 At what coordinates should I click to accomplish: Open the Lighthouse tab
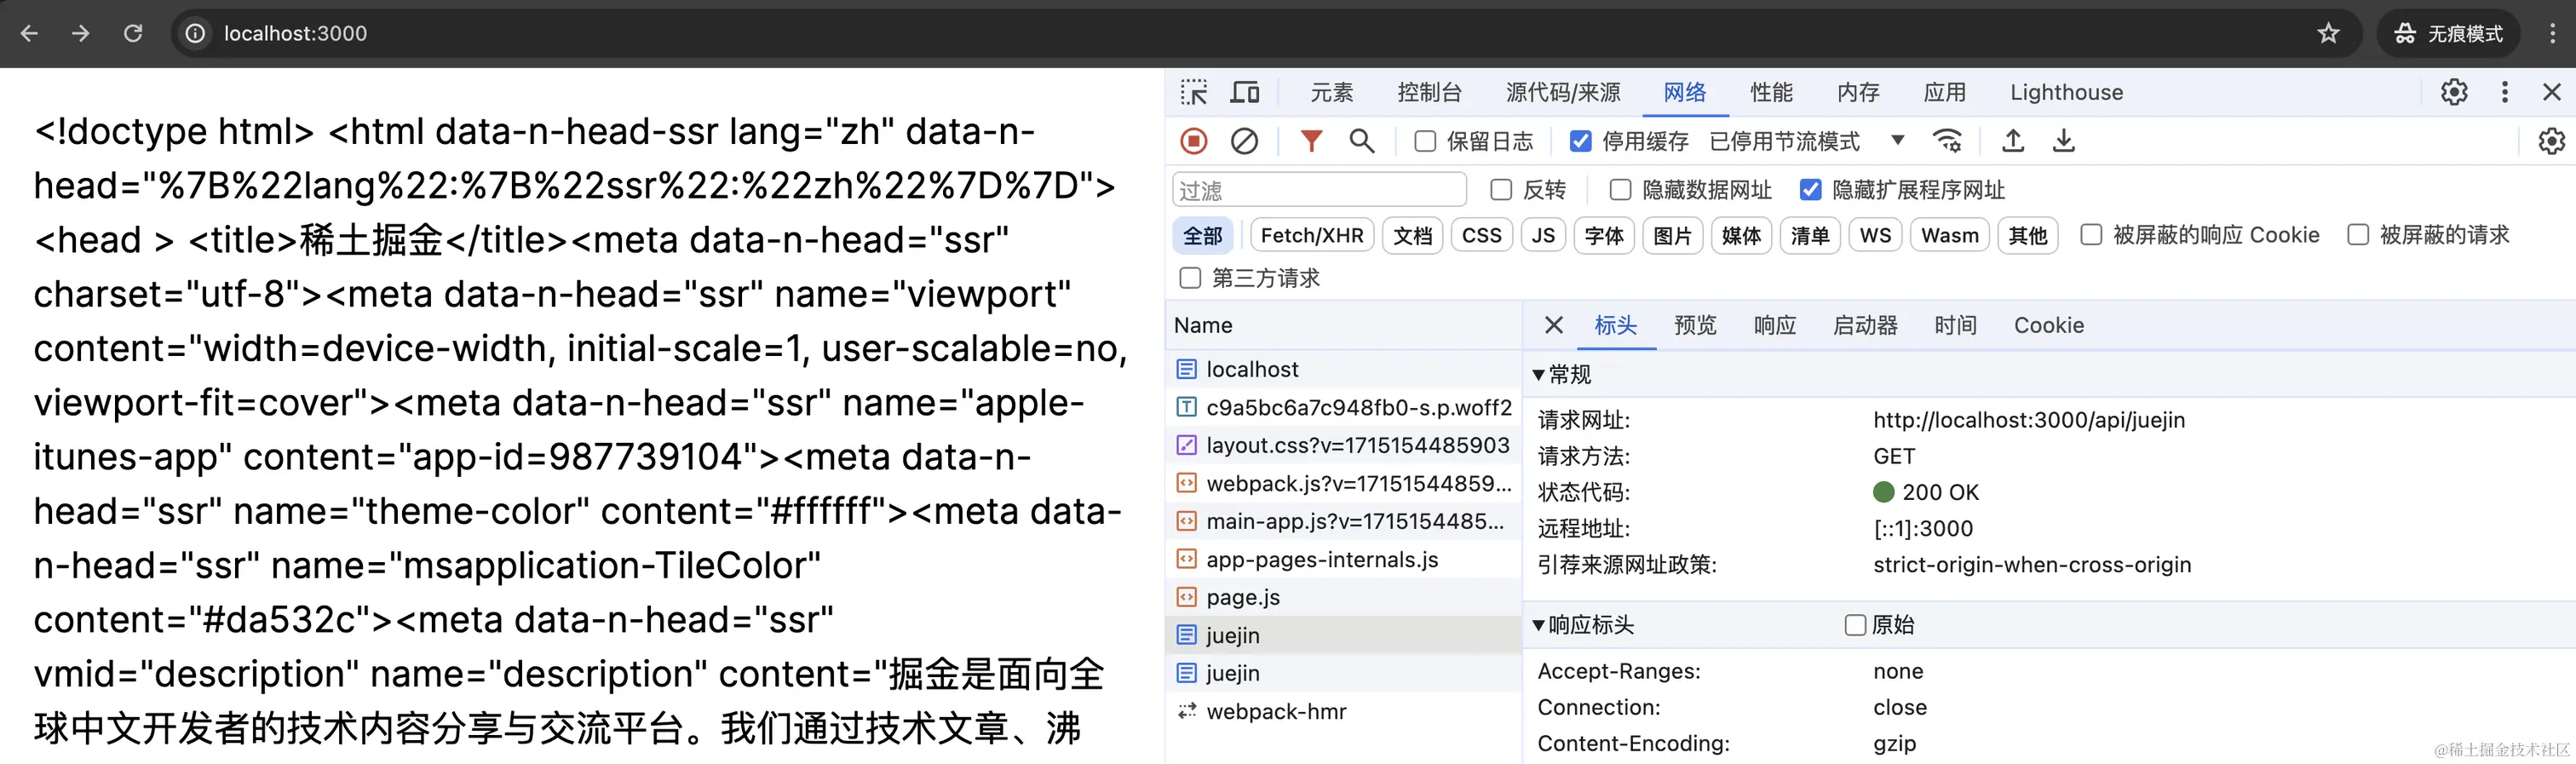(2066, 92)
